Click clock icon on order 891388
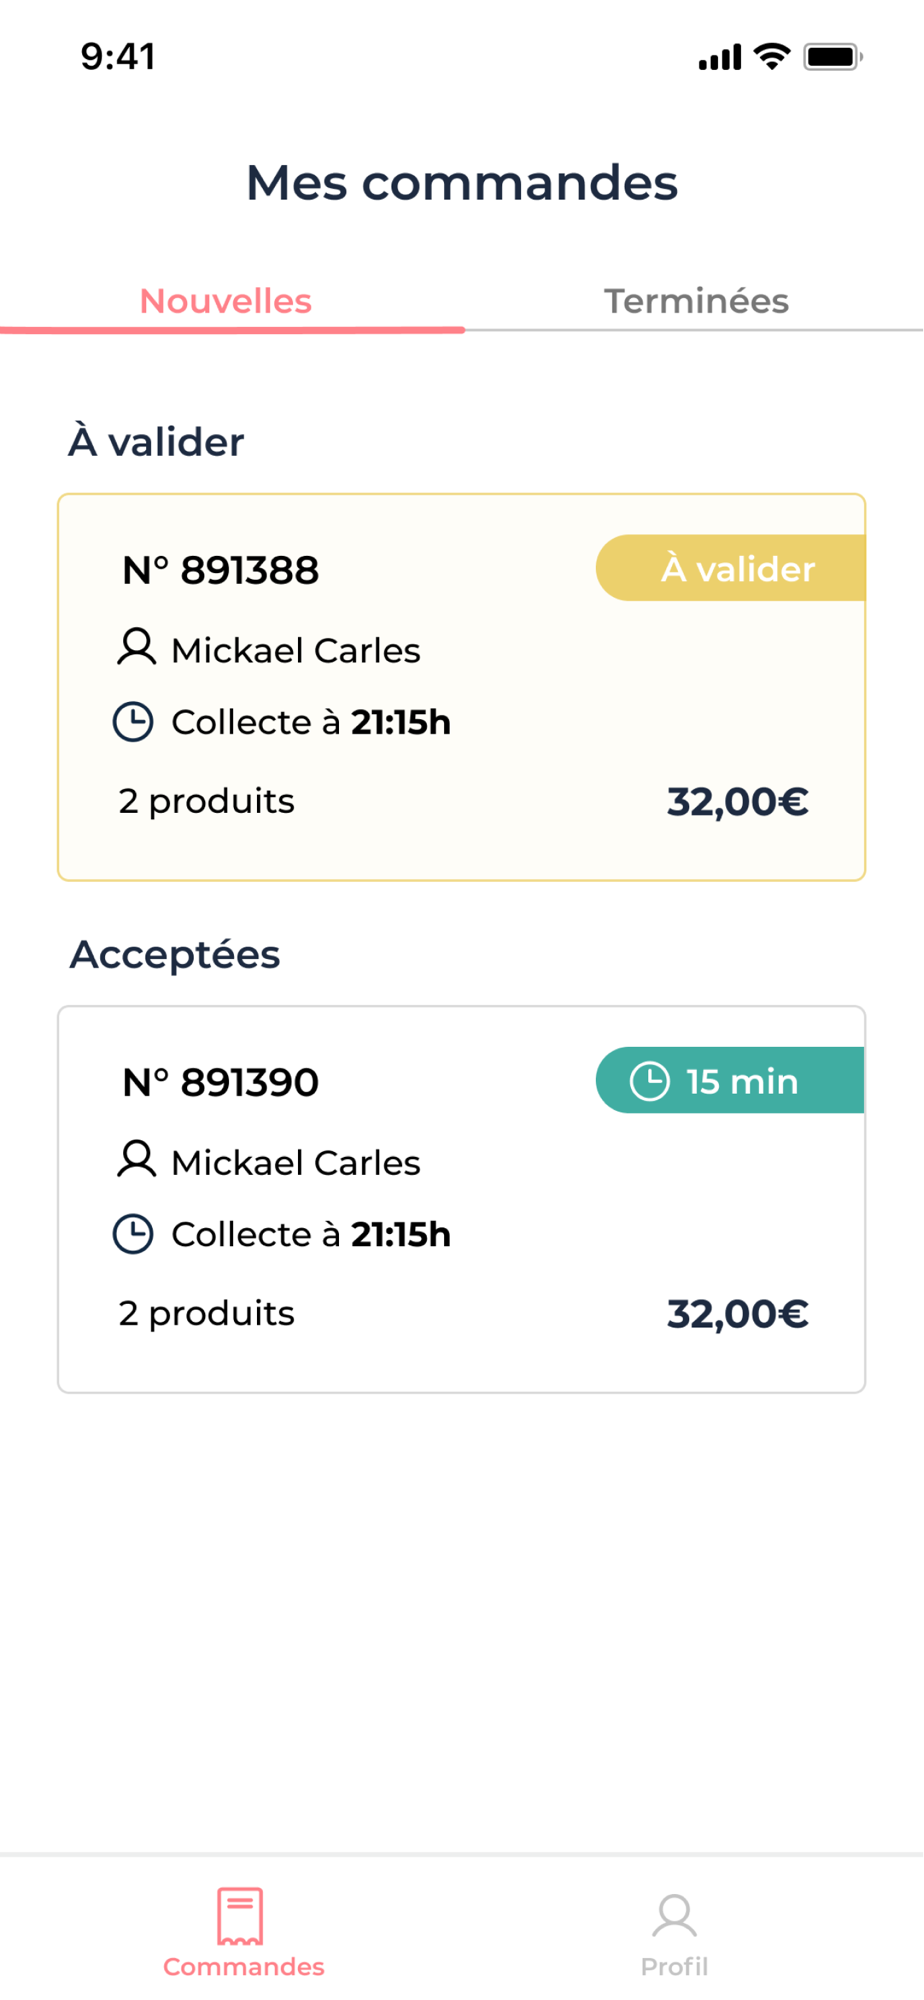The image size is (924, 2000). pos(133,721)
